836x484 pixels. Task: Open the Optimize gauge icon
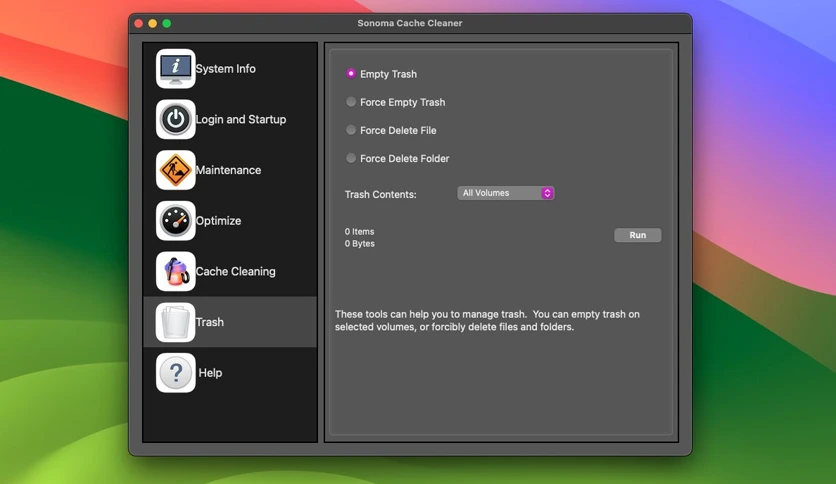175,221
